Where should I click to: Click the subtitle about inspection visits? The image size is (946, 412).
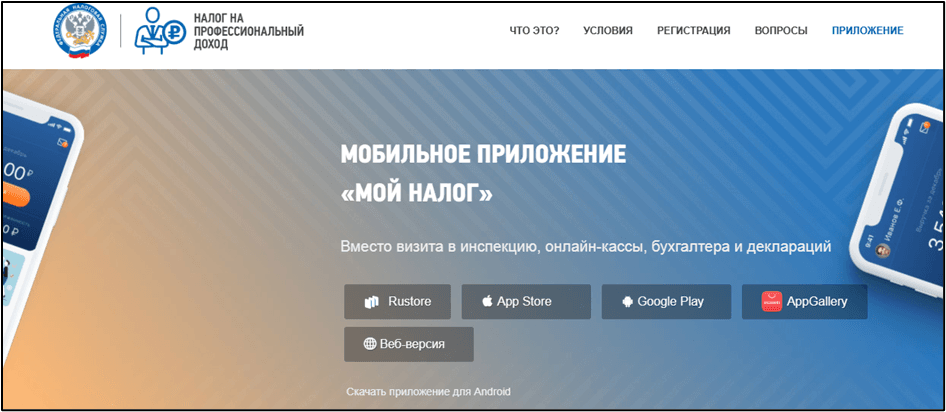click(x=585, y=246)
